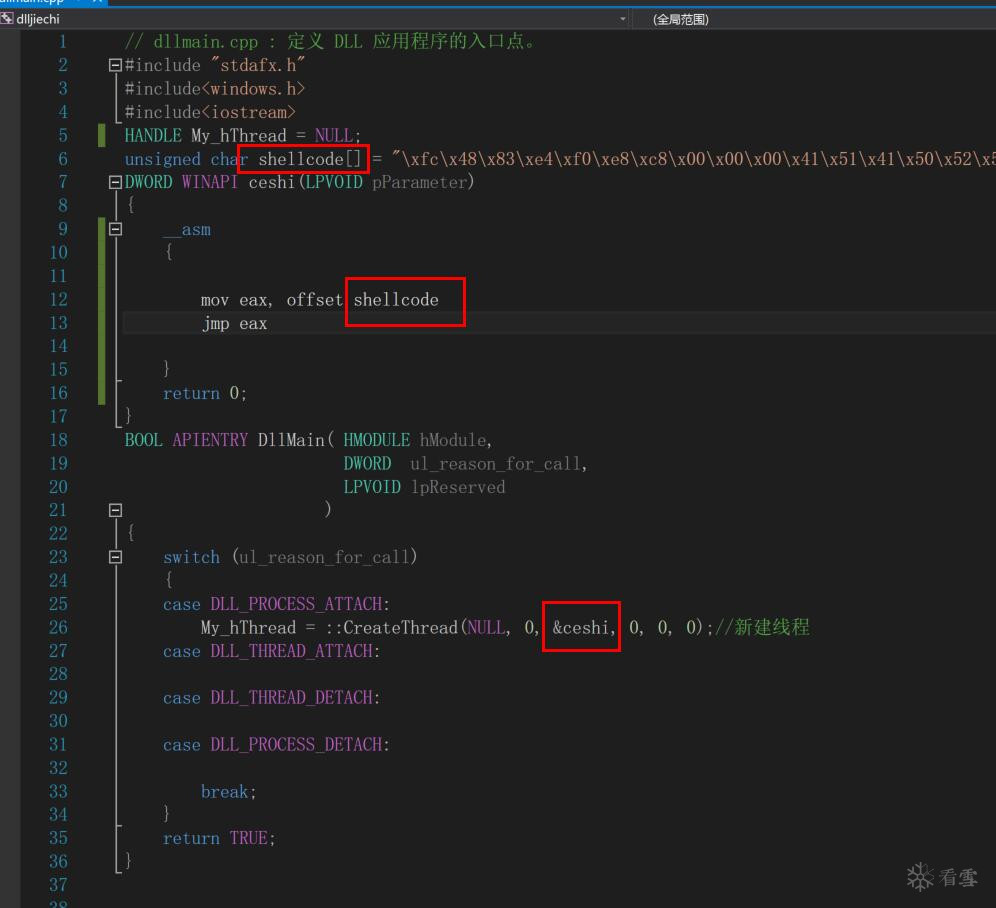Click '&ceshi' argument in CreateThread

pos(581,628)
